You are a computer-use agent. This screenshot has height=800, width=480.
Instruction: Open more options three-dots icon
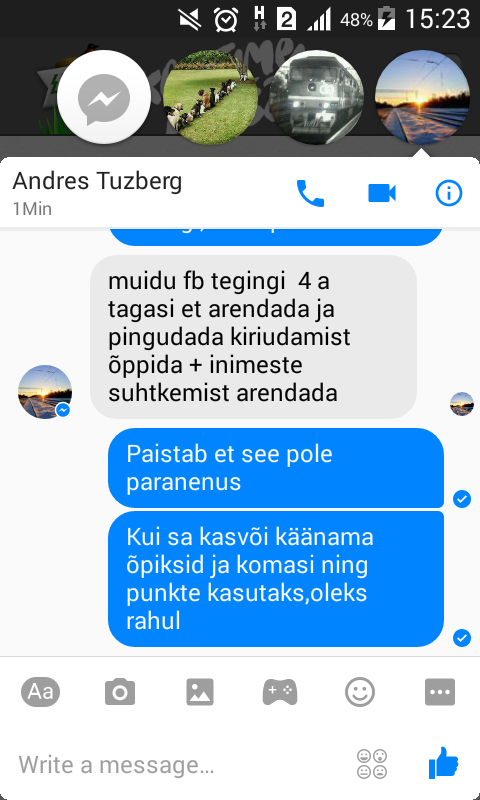tap(440, 692)
